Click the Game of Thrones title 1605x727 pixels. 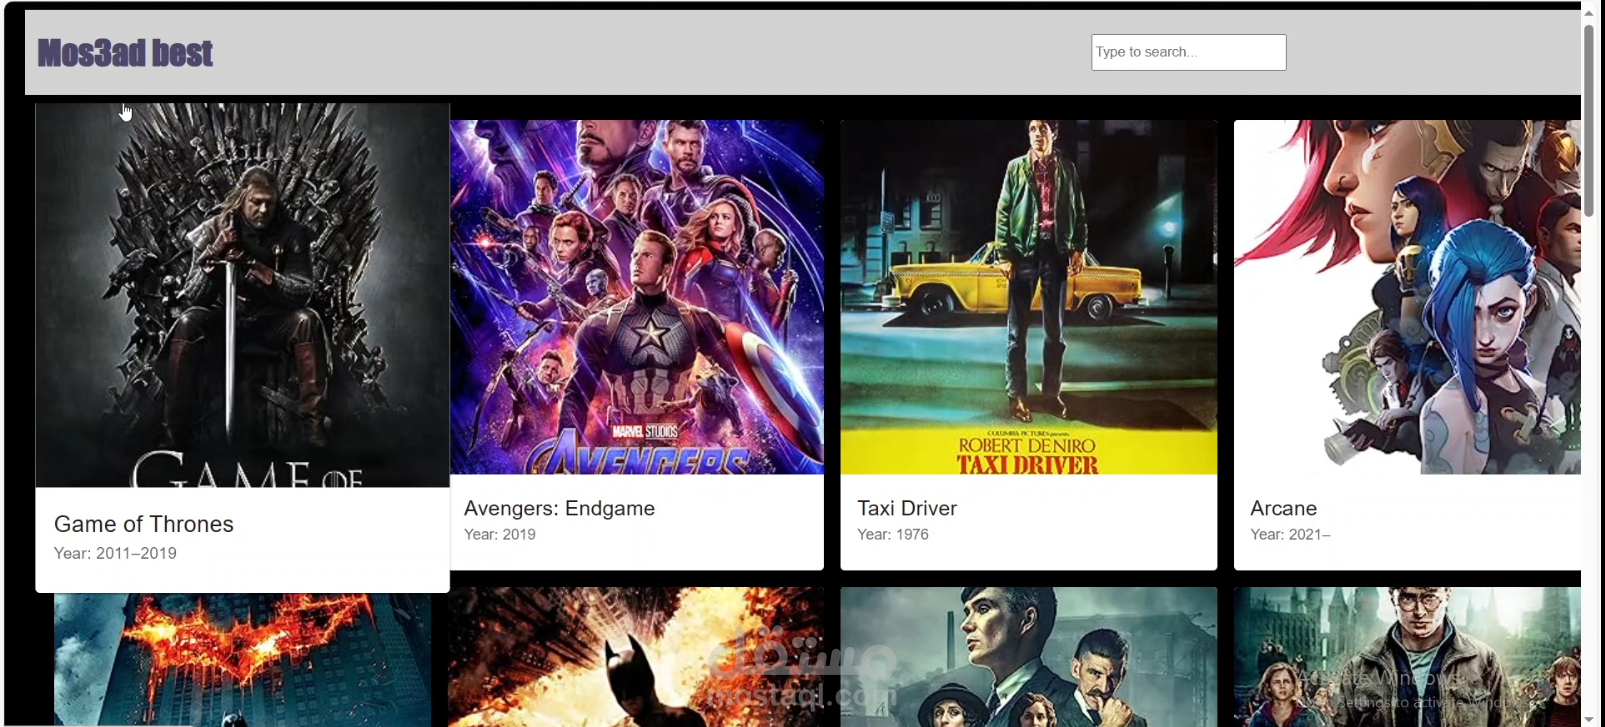point(144,524)
